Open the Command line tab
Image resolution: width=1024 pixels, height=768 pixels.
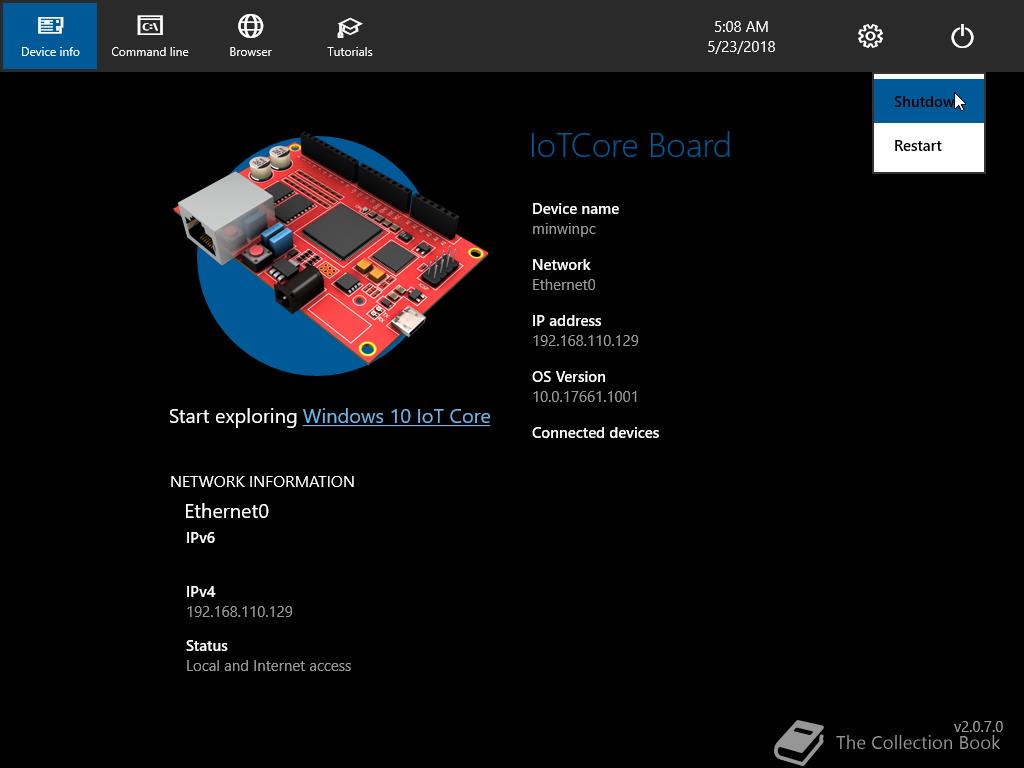[x=150, y=36]
